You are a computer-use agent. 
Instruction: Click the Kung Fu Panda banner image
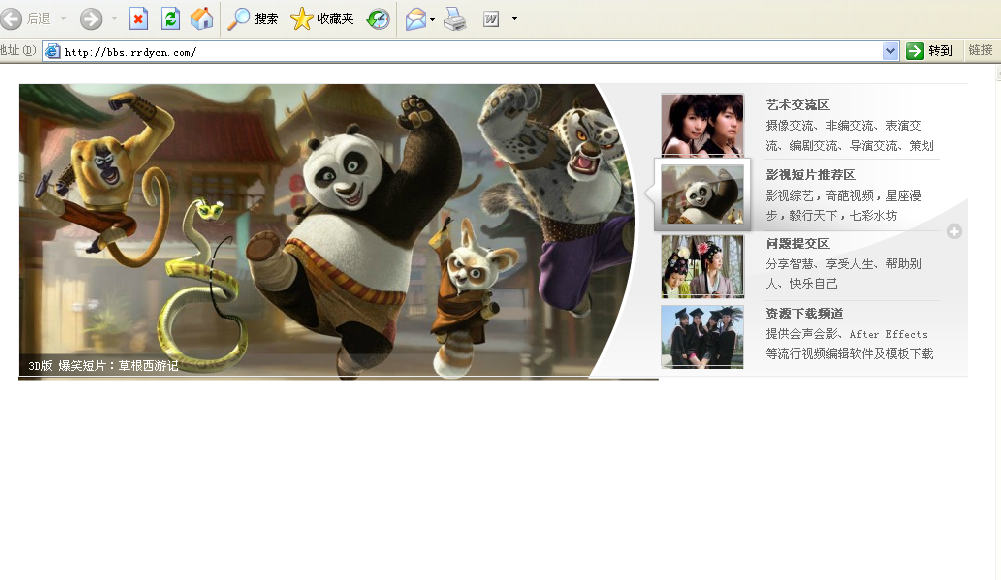327,231
